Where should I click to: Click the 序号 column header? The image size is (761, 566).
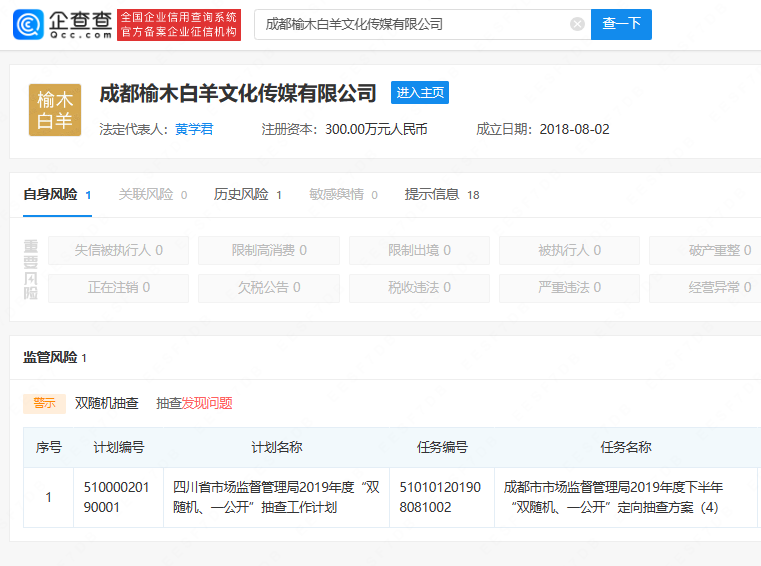click(x=49, y=447)
